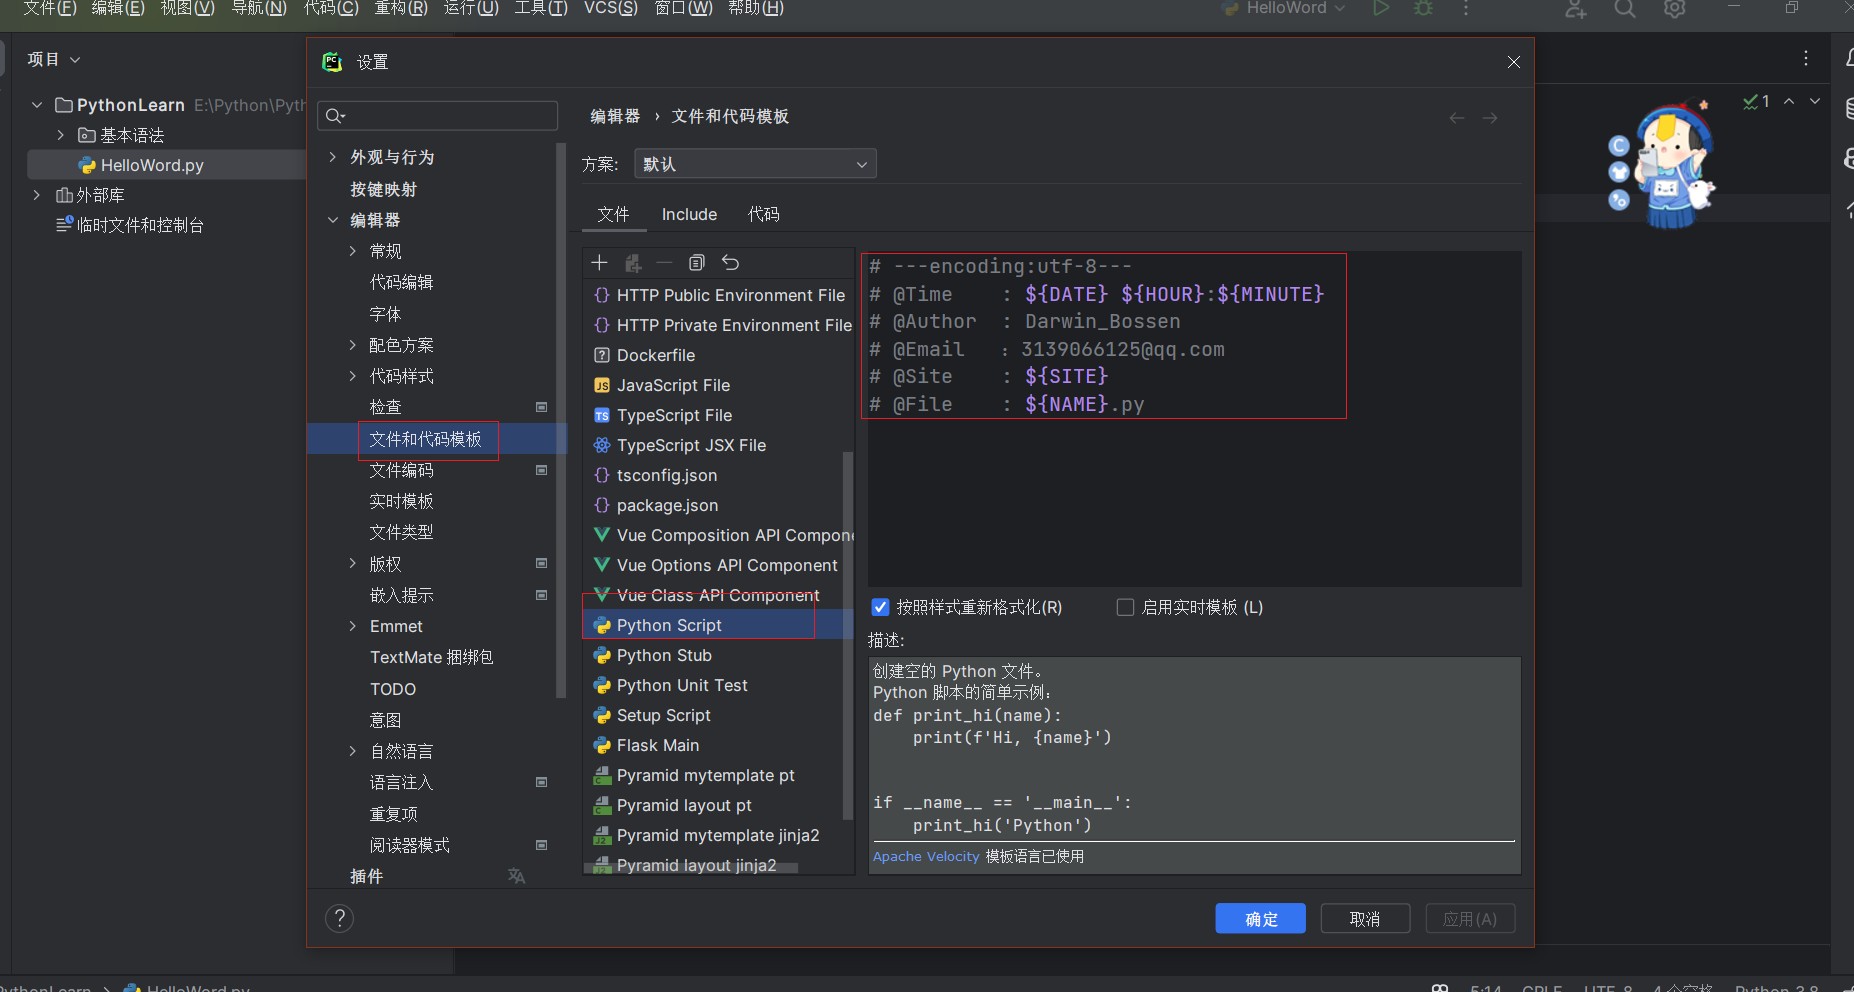This screenshot has width=1854, height=992.
Task: Click project-level marker icon next to 检查
Action: (541, 407)
